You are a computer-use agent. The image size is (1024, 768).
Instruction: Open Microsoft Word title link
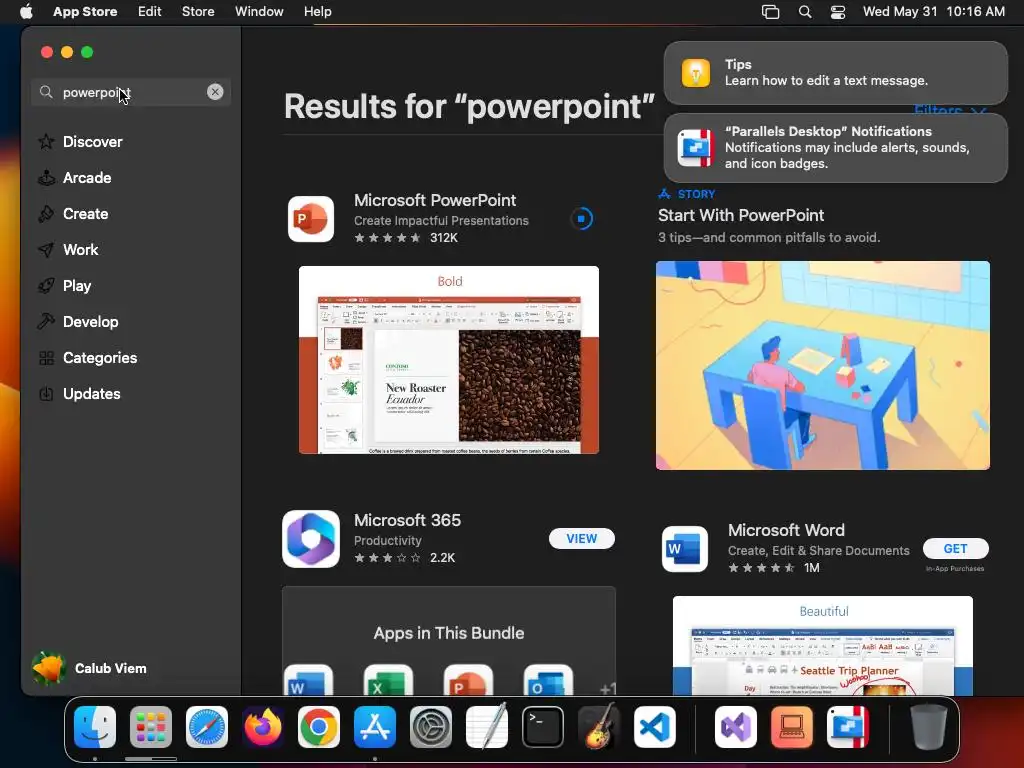786,530
